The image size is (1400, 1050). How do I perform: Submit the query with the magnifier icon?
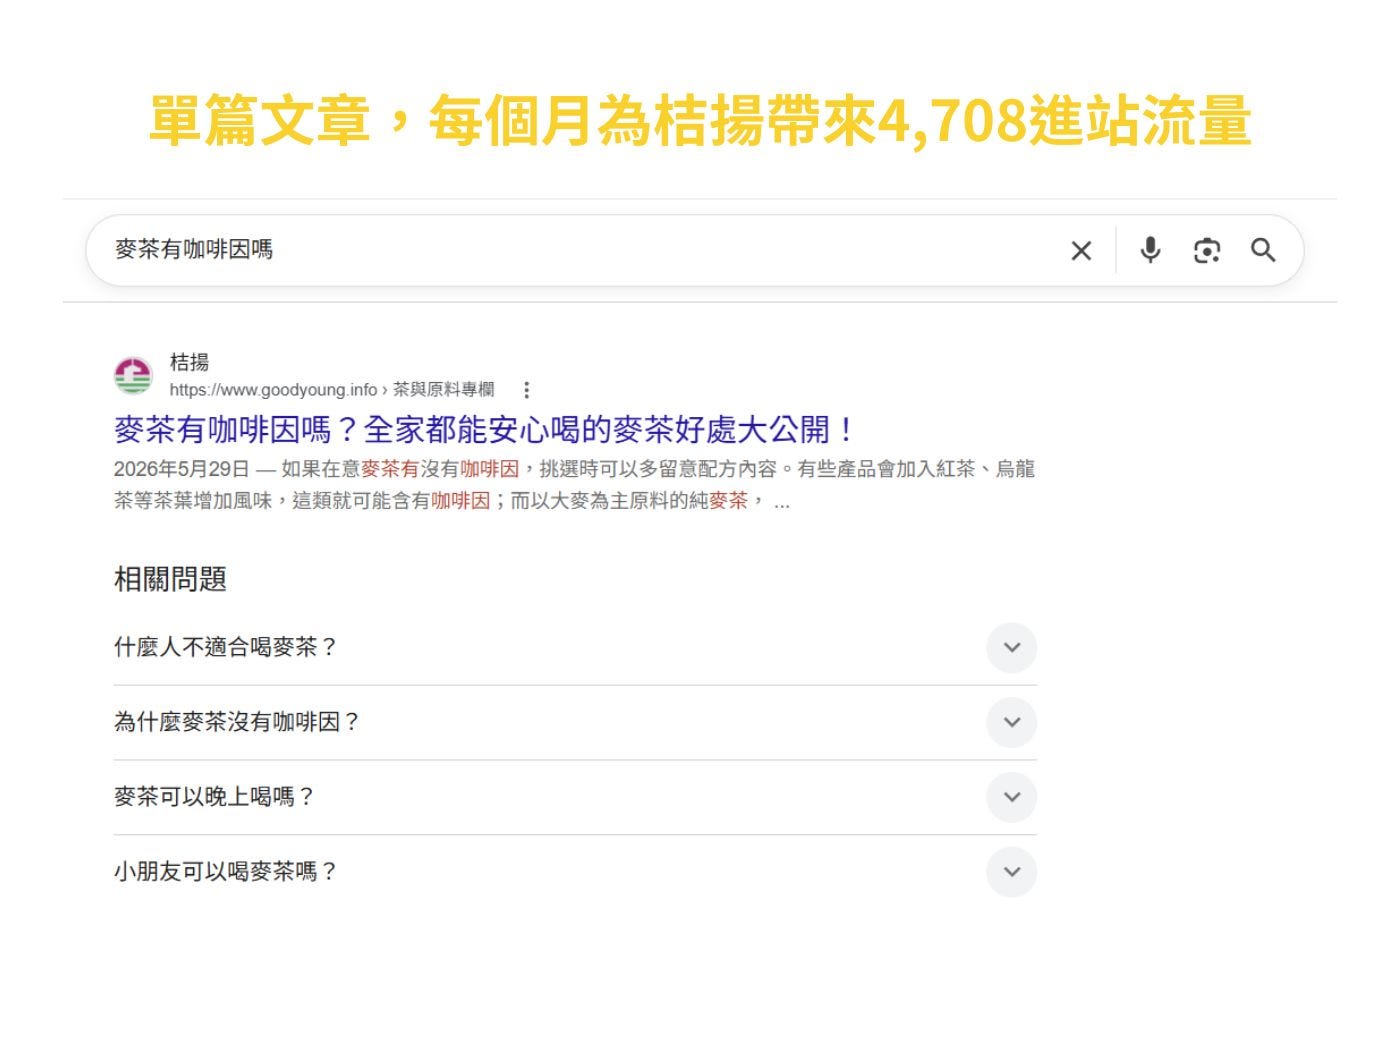pyautogui.click(x=1263, y=250)
